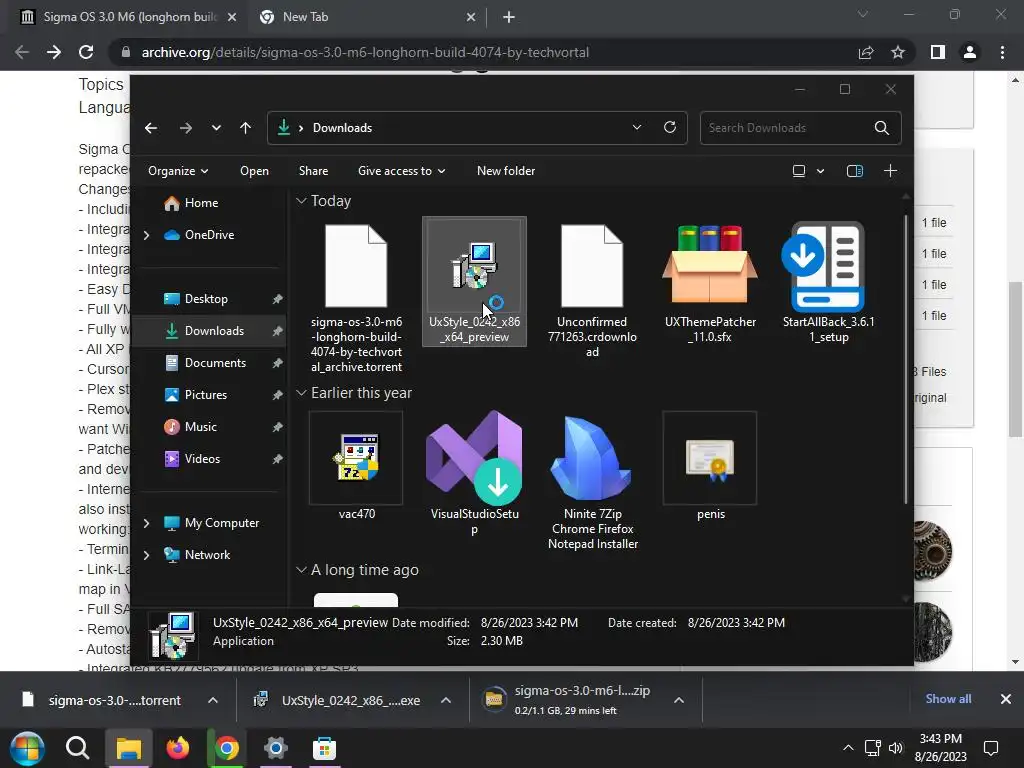The height and width of the screenshot is (768, 1024).
Task: Toggle the preview pane
Action: [x=855, y=171]
